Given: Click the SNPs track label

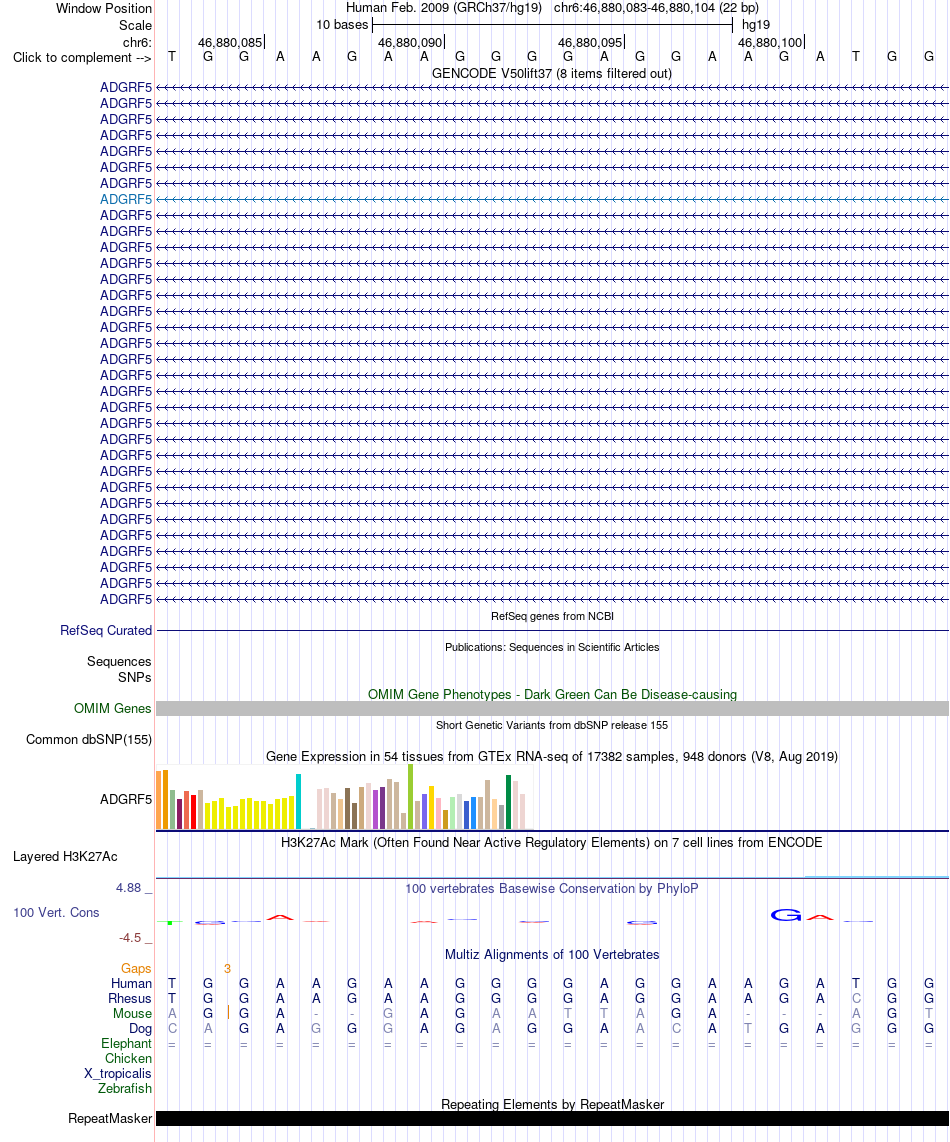Looking at the screenshot, I should pyautogui.click(x=135, y=677).
